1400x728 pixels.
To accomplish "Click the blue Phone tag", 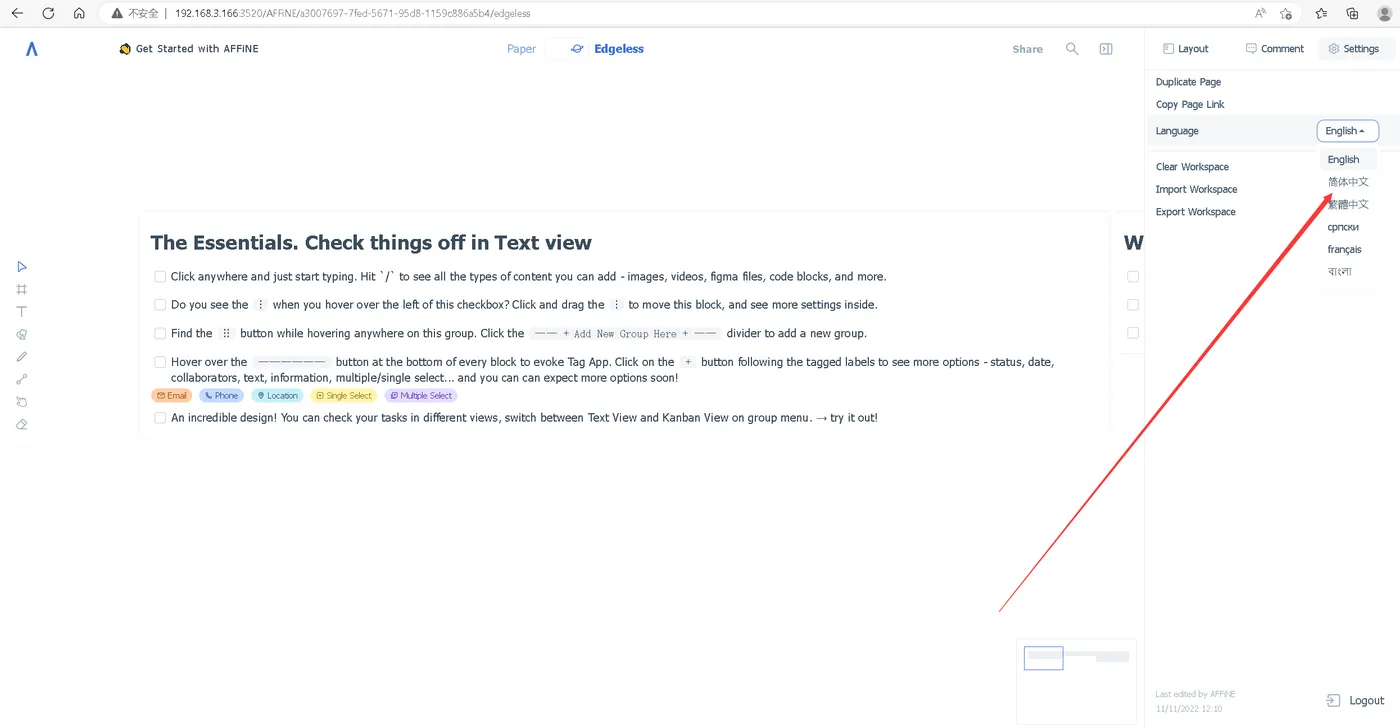I will coord(221,396).
